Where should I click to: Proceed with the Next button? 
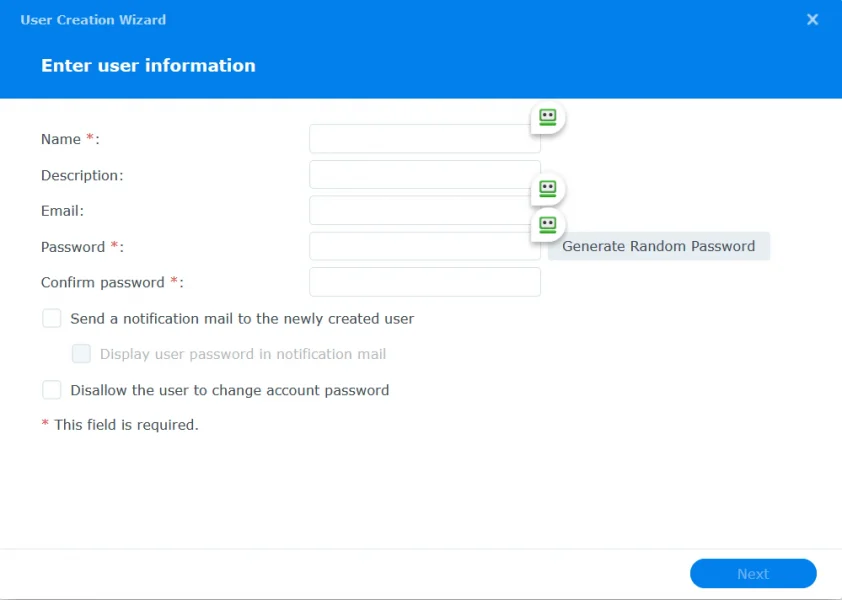753,574
